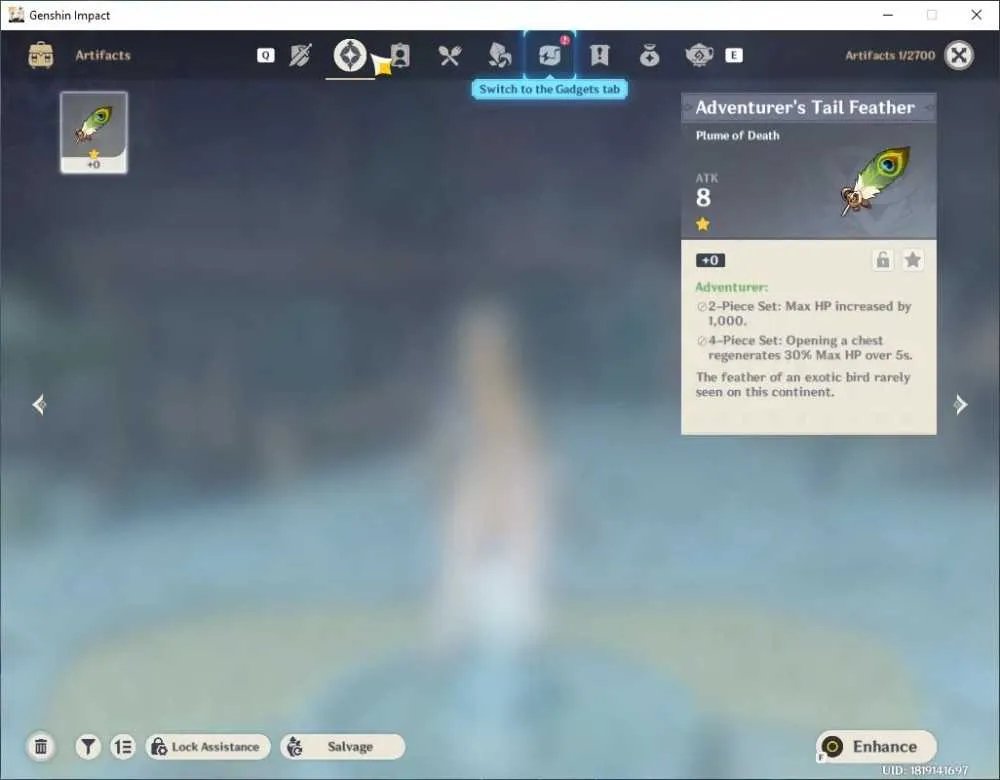
Task: Go to previous inventory category arrow
Action: tap(40, 404)
